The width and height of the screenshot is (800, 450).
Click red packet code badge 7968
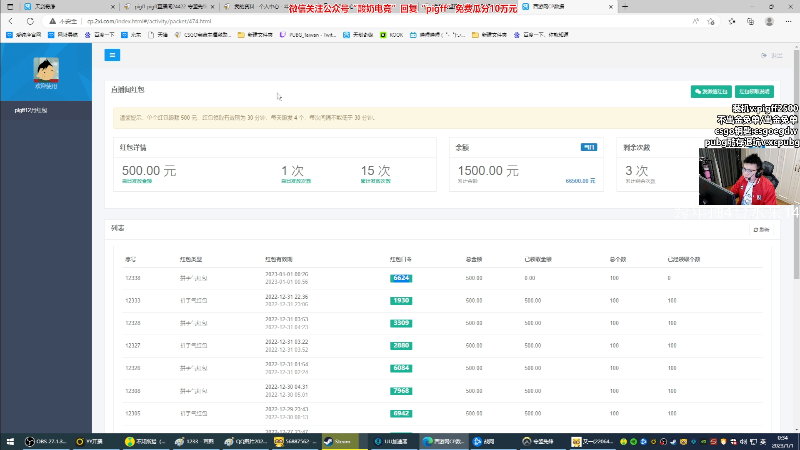(401, 391)
